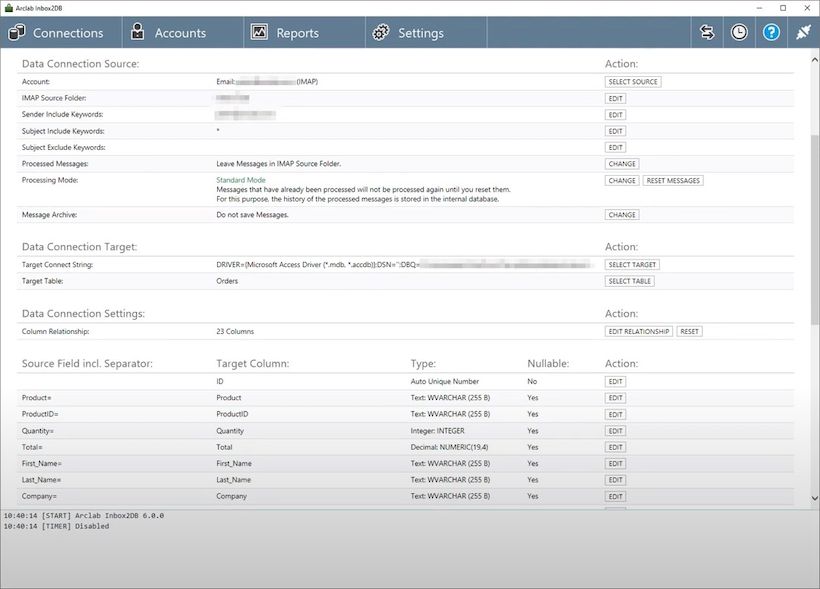This screenshot has height=589, width=820.
Task: Click the data sync arrows icon
Action: (706, 31)
